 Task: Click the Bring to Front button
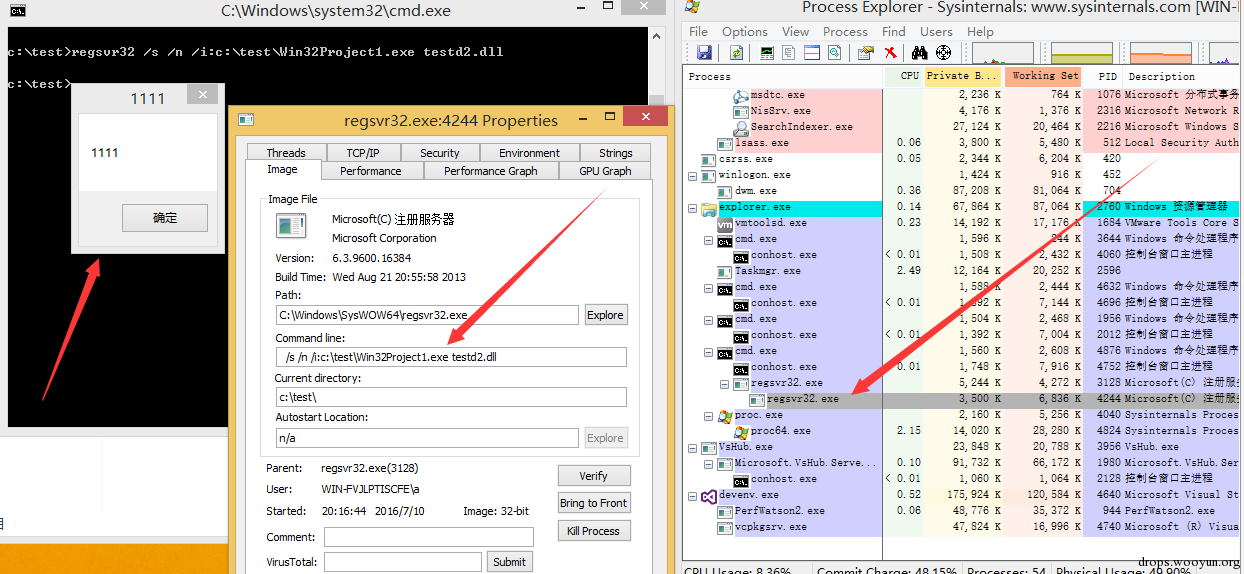point(594,503)
